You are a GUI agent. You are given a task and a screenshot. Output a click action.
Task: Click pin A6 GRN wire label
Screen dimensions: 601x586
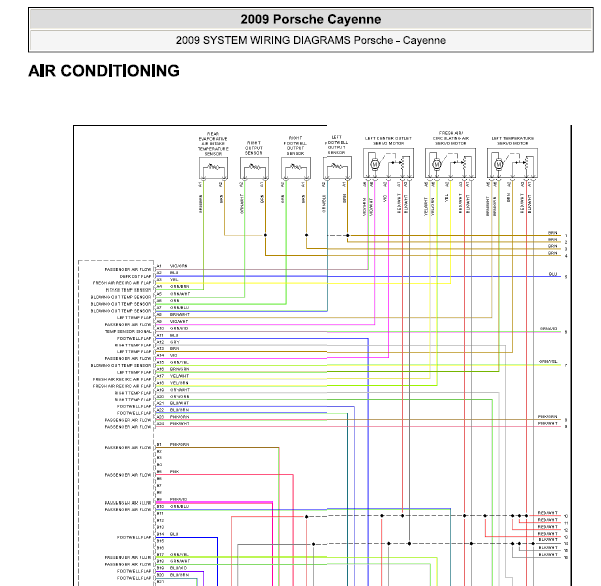tap(174, 301)
